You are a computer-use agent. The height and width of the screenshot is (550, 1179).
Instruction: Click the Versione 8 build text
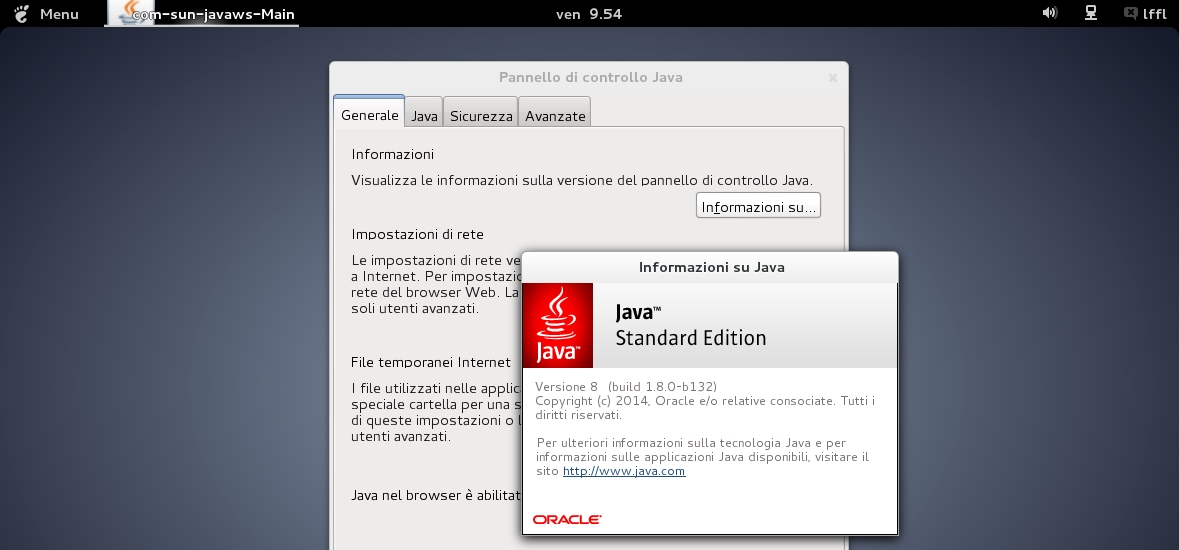[x=626, y=387]
